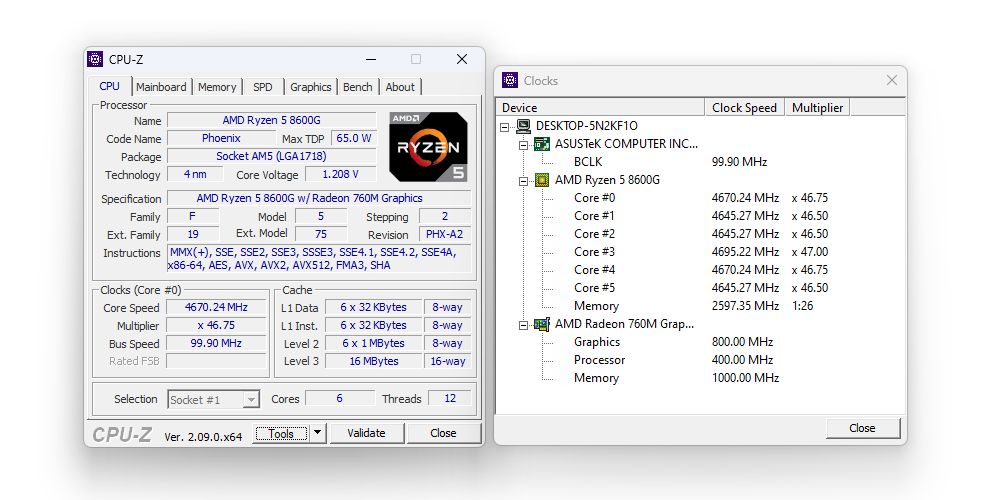Click the DESKTOP-5N2KF1O computer icon
Image resolution: width=1000 pixels, height=500 pixels.
pos(524,126)
